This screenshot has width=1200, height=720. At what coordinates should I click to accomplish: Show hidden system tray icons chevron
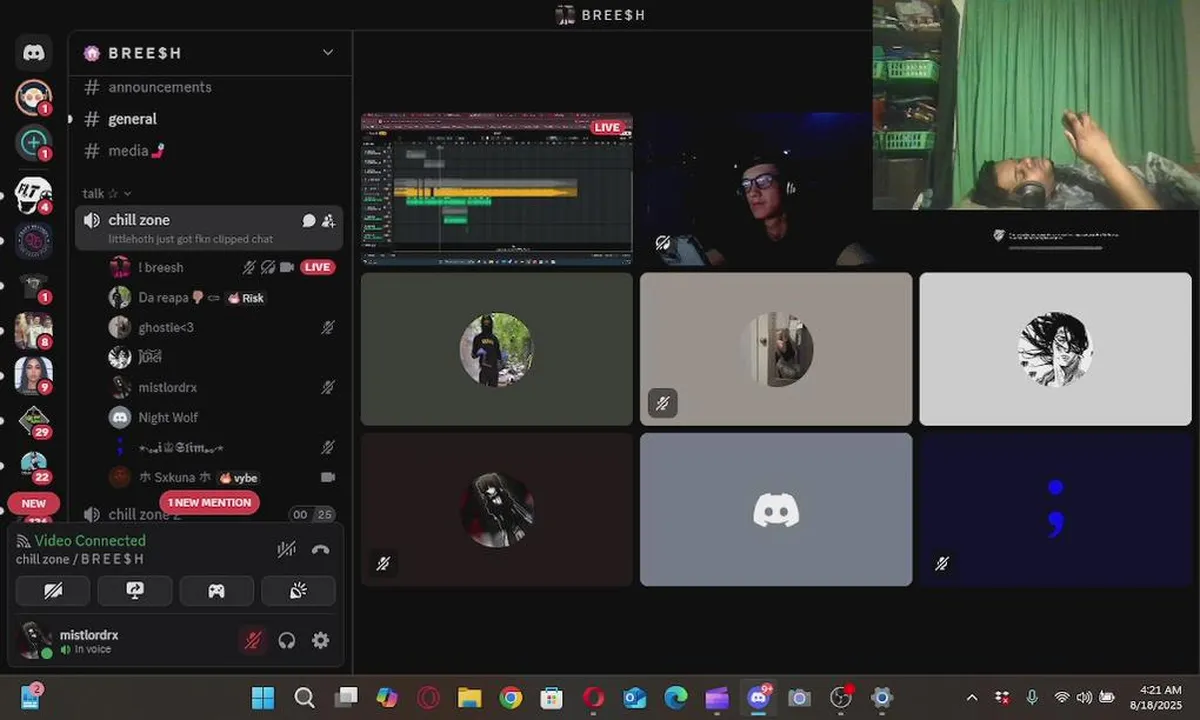[972, 697]
